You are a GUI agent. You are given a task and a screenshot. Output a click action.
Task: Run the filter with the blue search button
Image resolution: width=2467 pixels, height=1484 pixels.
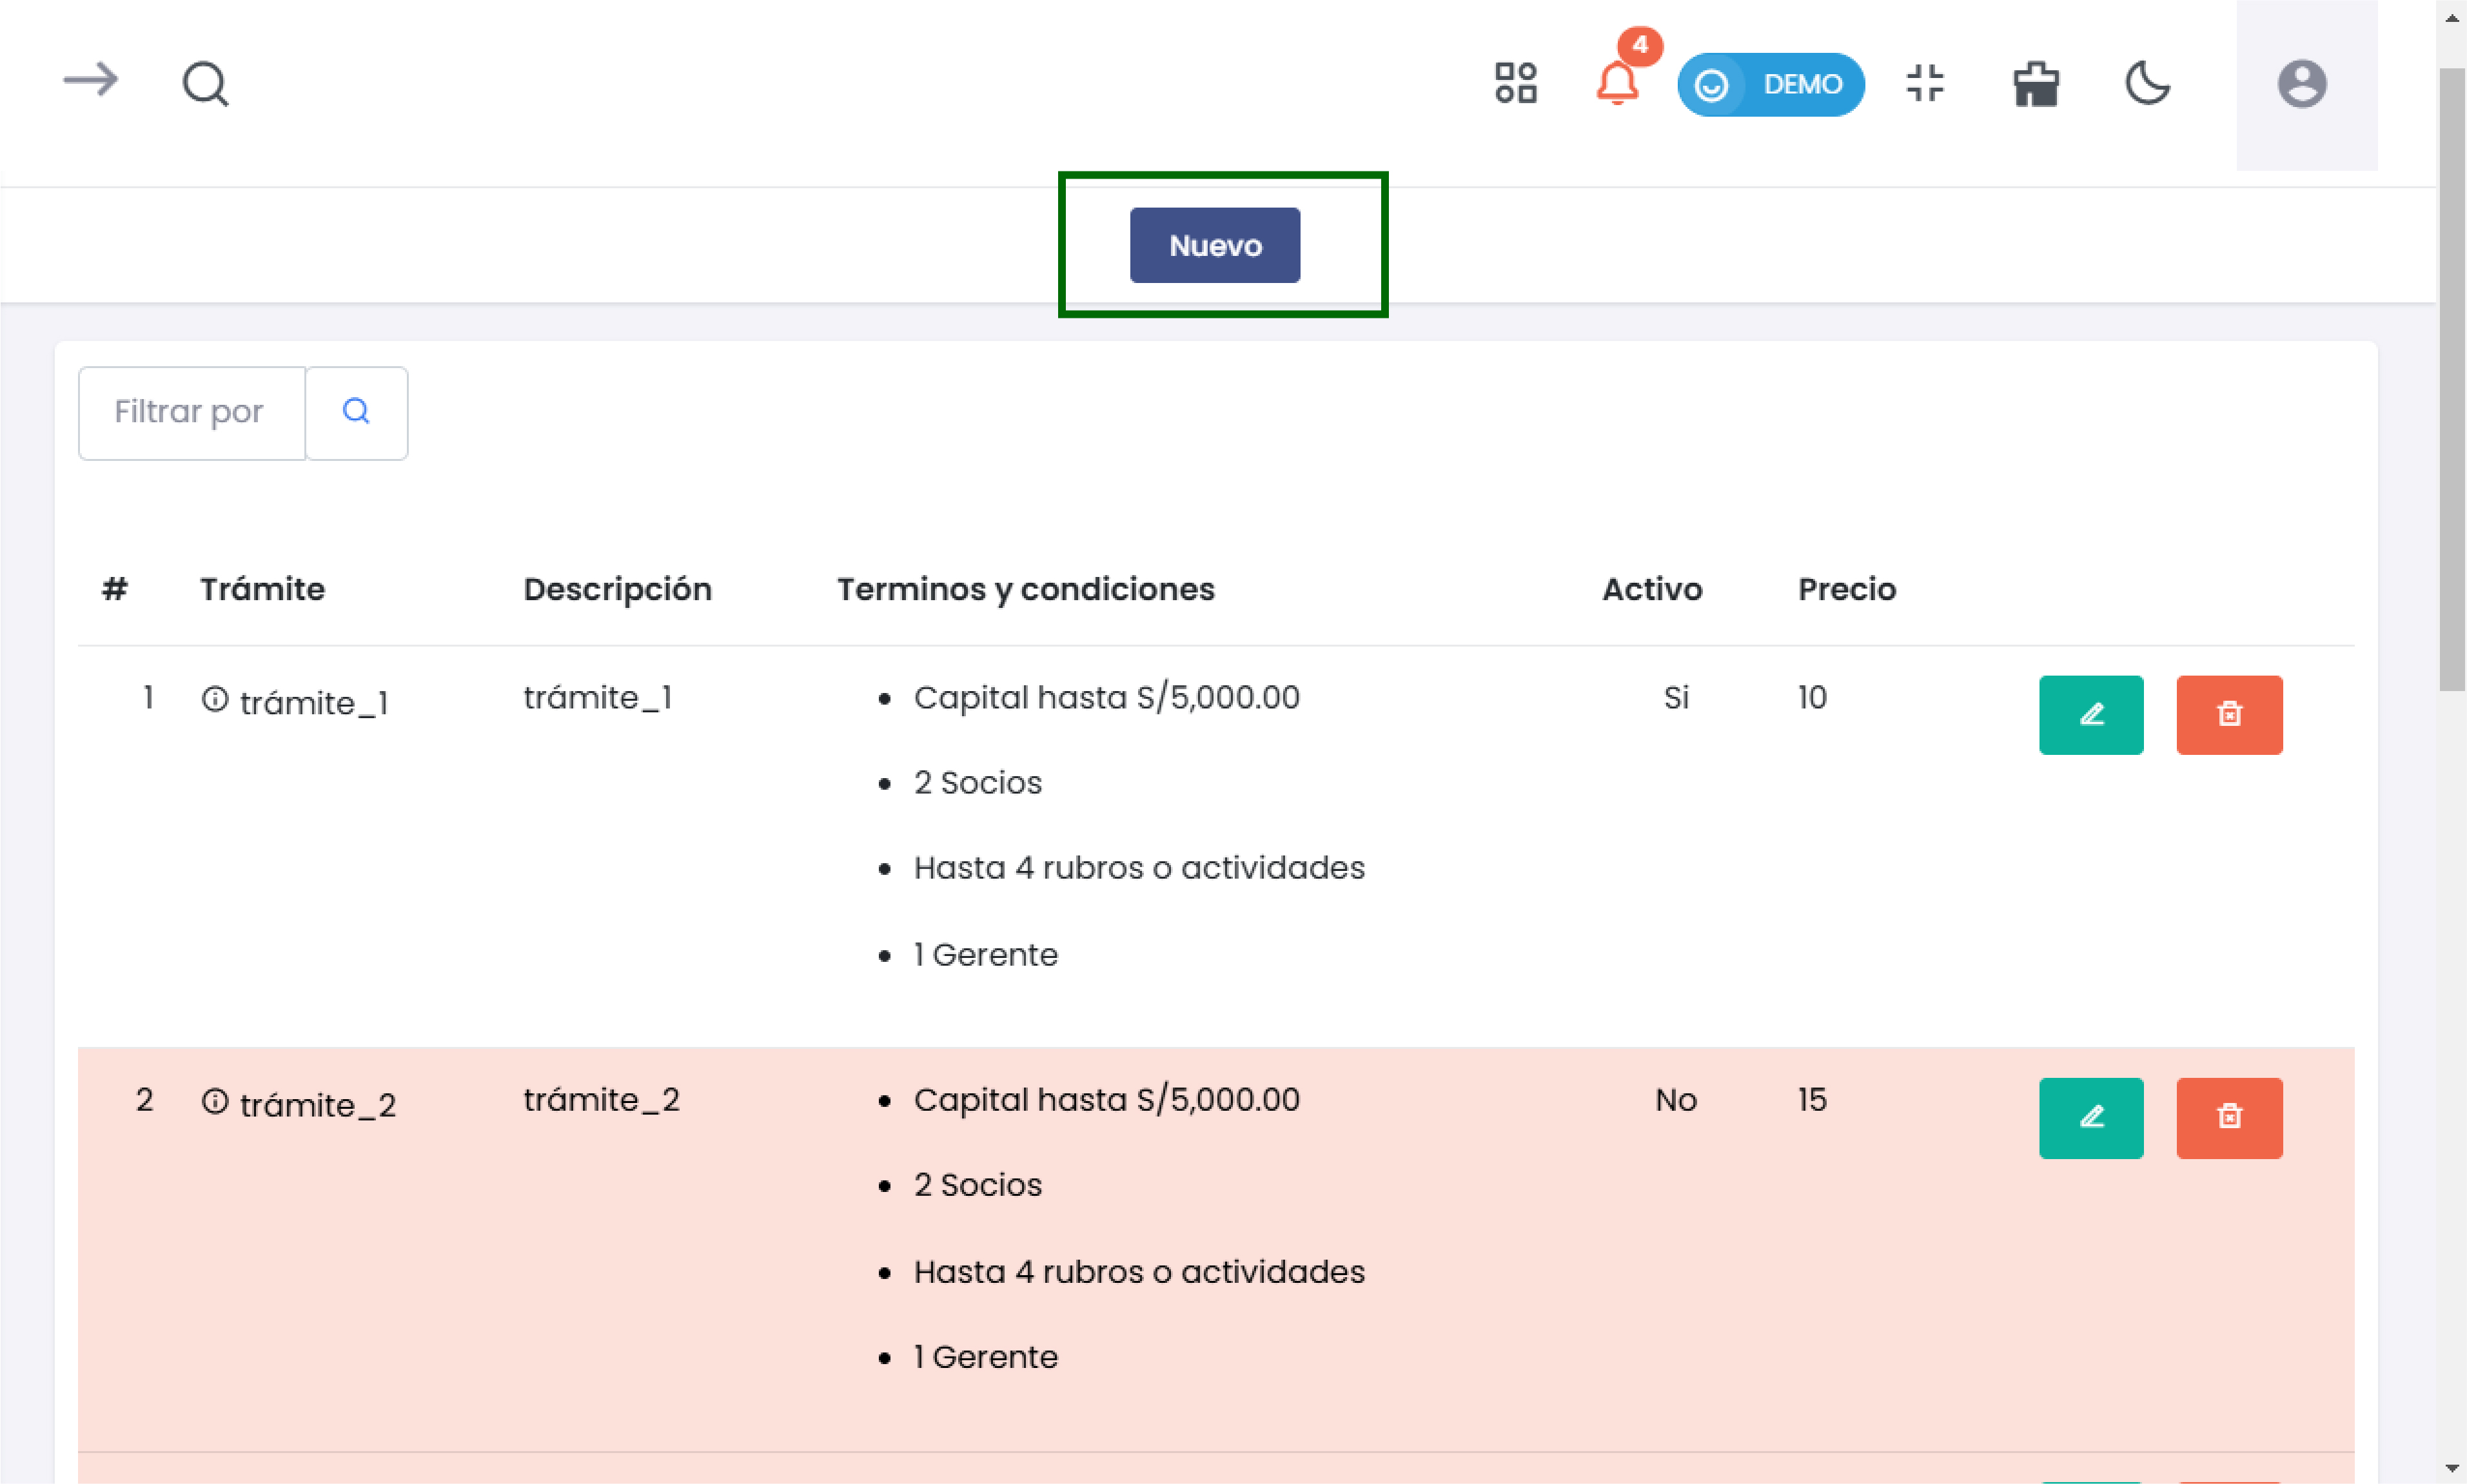(356, 411)
